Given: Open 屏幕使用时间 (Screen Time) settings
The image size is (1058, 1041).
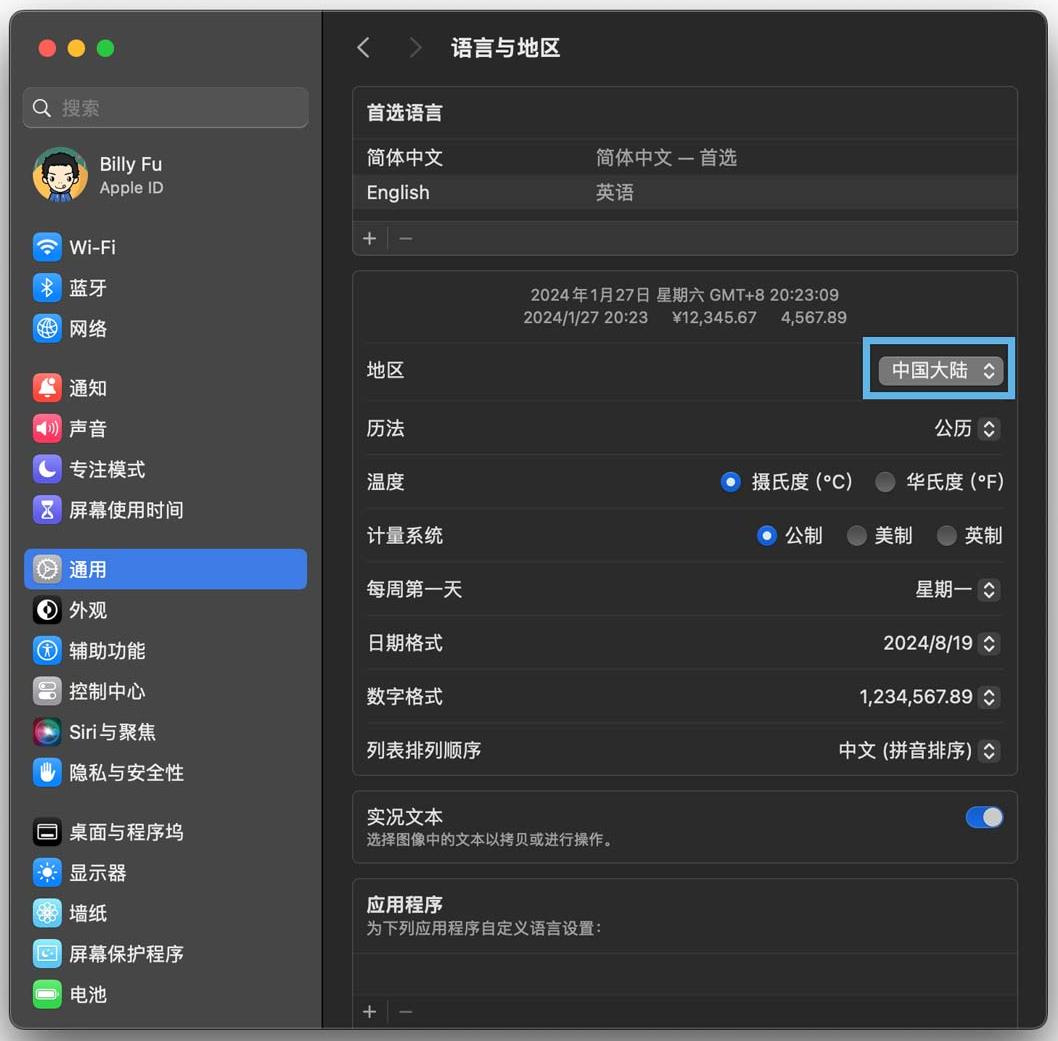Looking at the screenshot, I should tap(125, 510).
